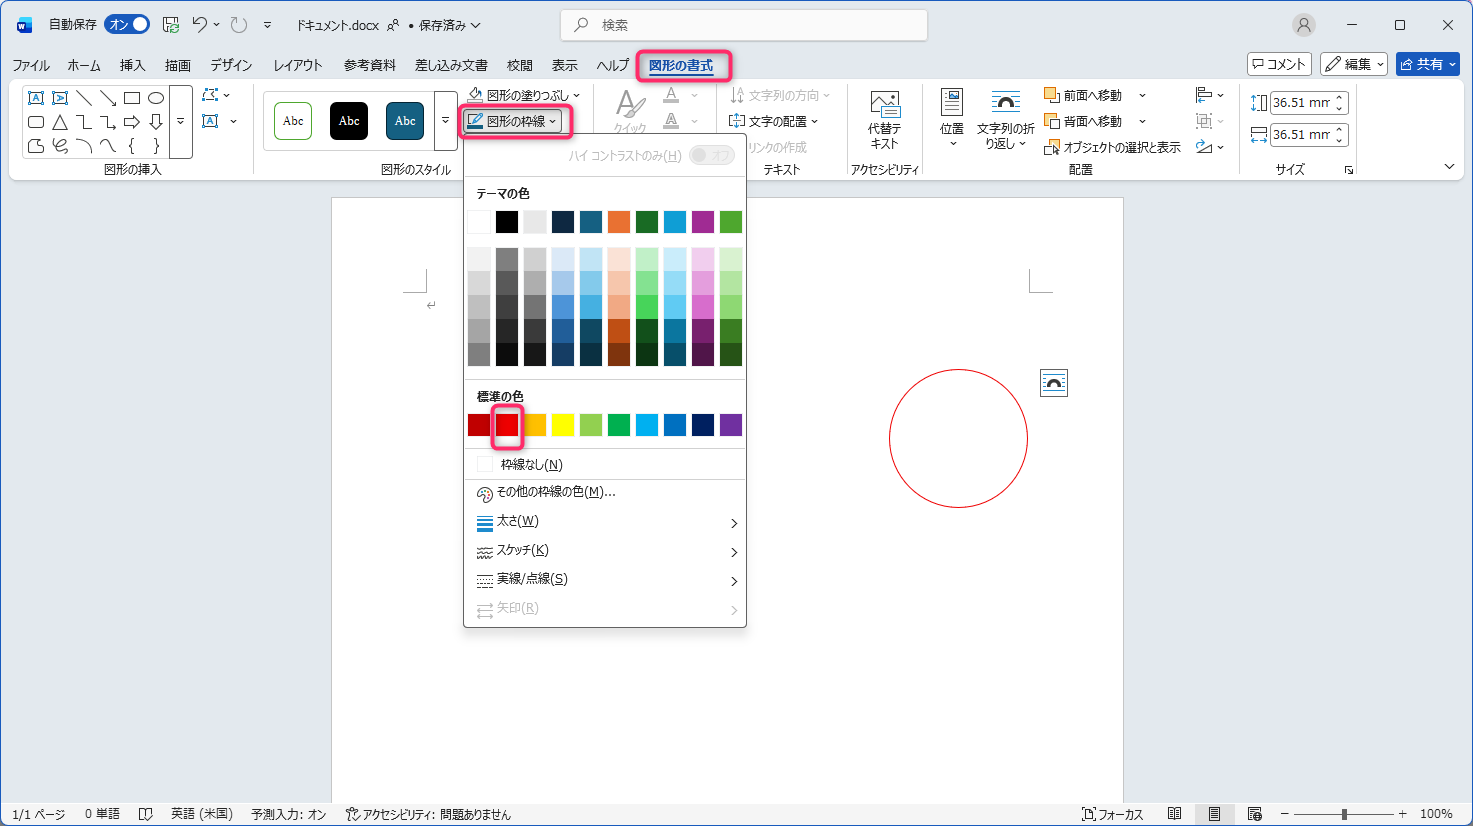Select the text box shape icon
Viewport: 1473px width, 826px height.
[36, 98]
